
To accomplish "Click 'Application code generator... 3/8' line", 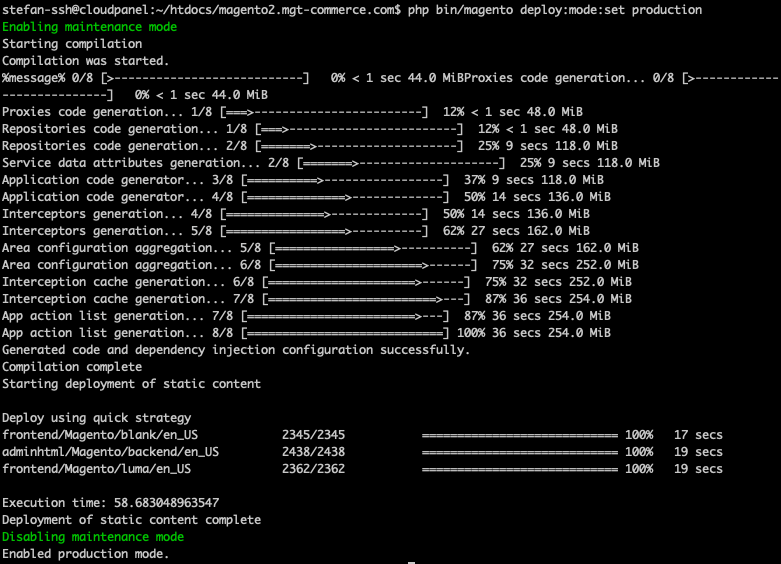I will 303,180.
